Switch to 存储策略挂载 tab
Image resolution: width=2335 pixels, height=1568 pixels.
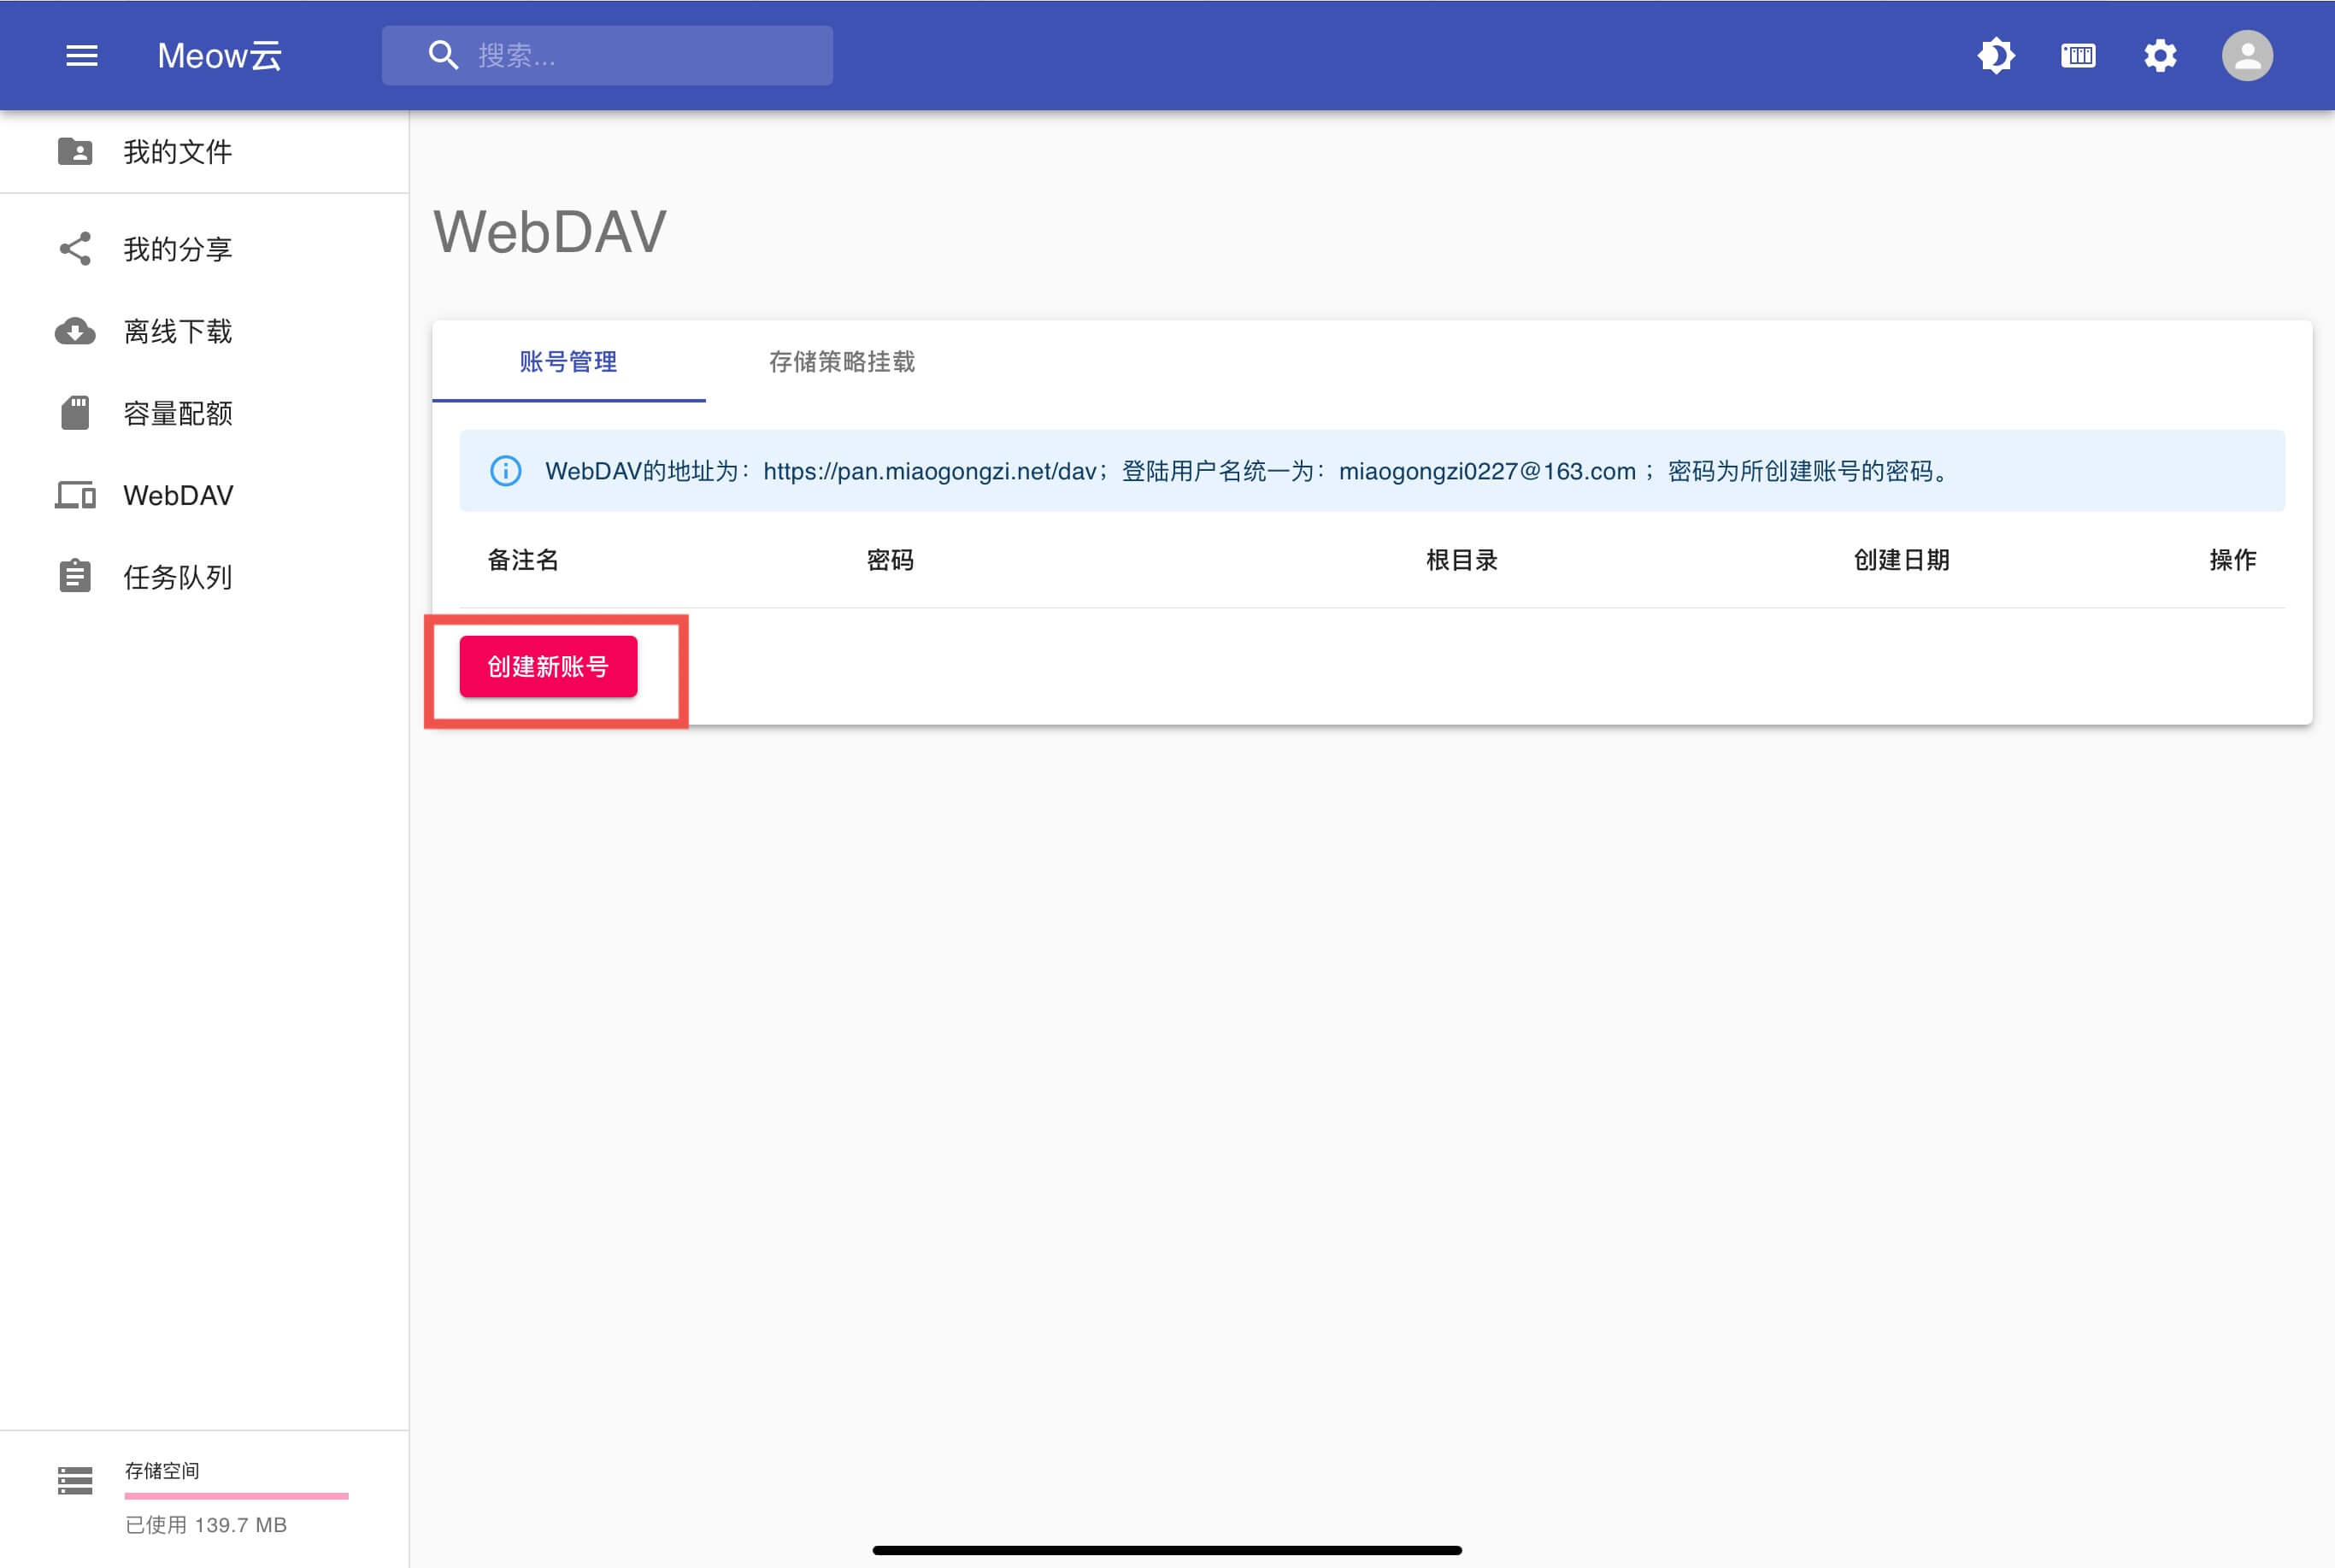click(841, 362)
